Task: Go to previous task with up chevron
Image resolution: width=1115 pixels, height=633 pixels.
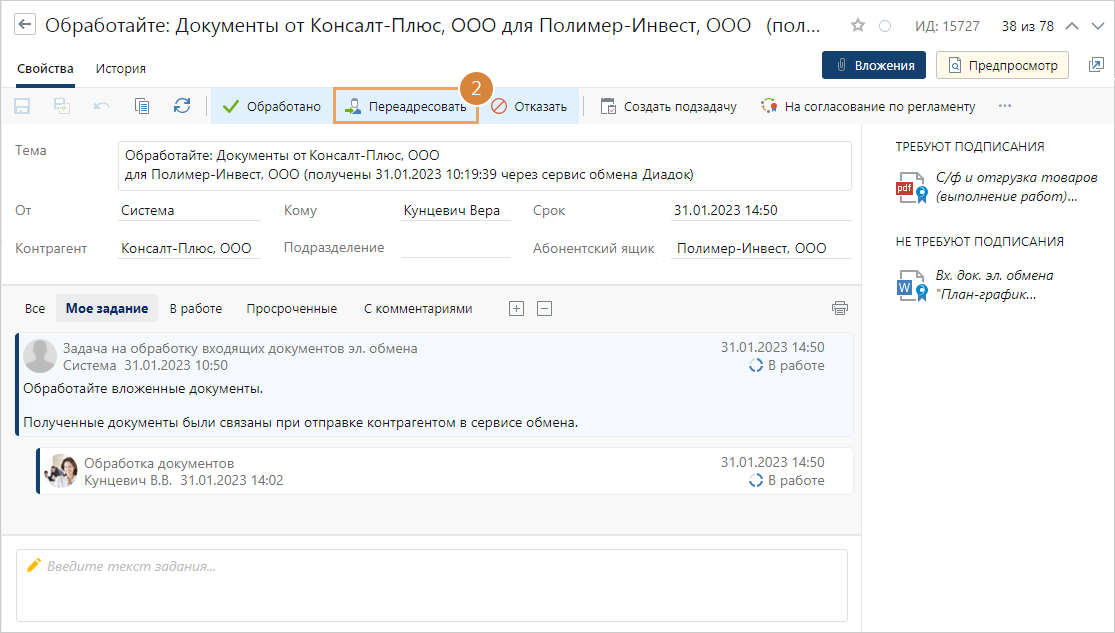Action: [x=1072, y=26]
